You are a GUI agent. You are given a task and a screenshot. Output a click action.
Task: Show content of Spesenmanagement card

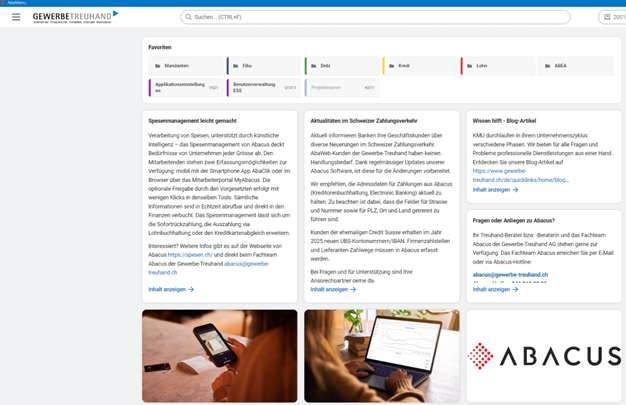click(x=171, y=290)
